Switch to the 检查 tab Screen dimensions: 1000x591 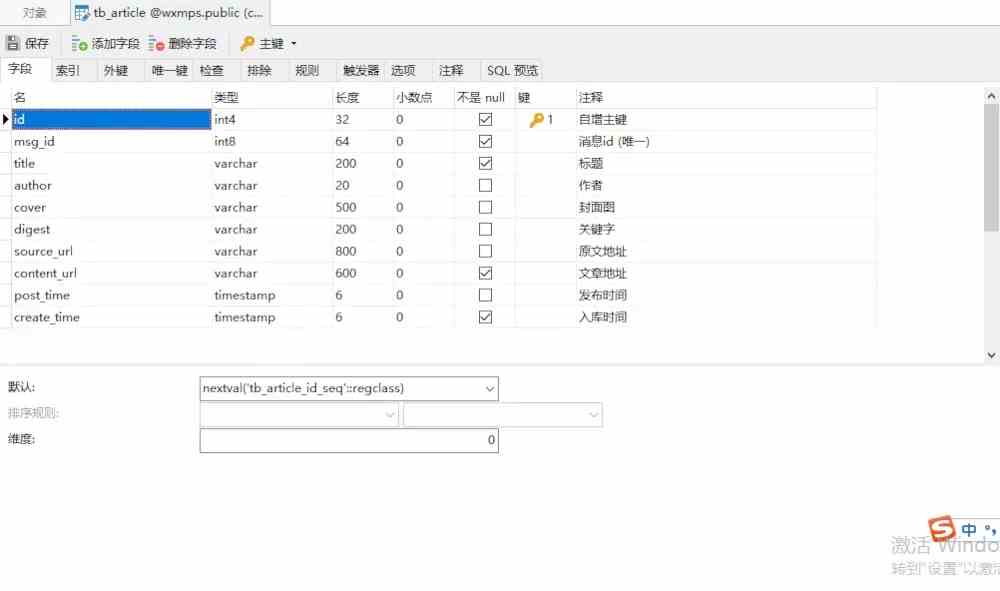tap(212, 70)
